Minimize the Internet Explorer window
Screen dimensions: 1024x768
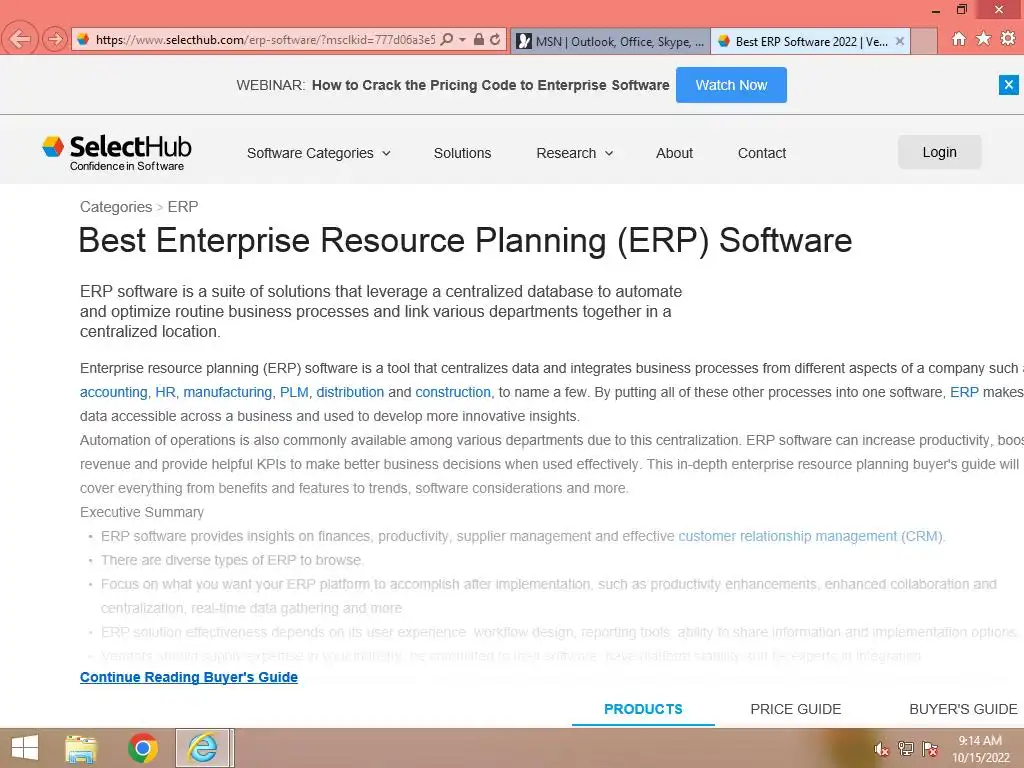coord(936,10)
